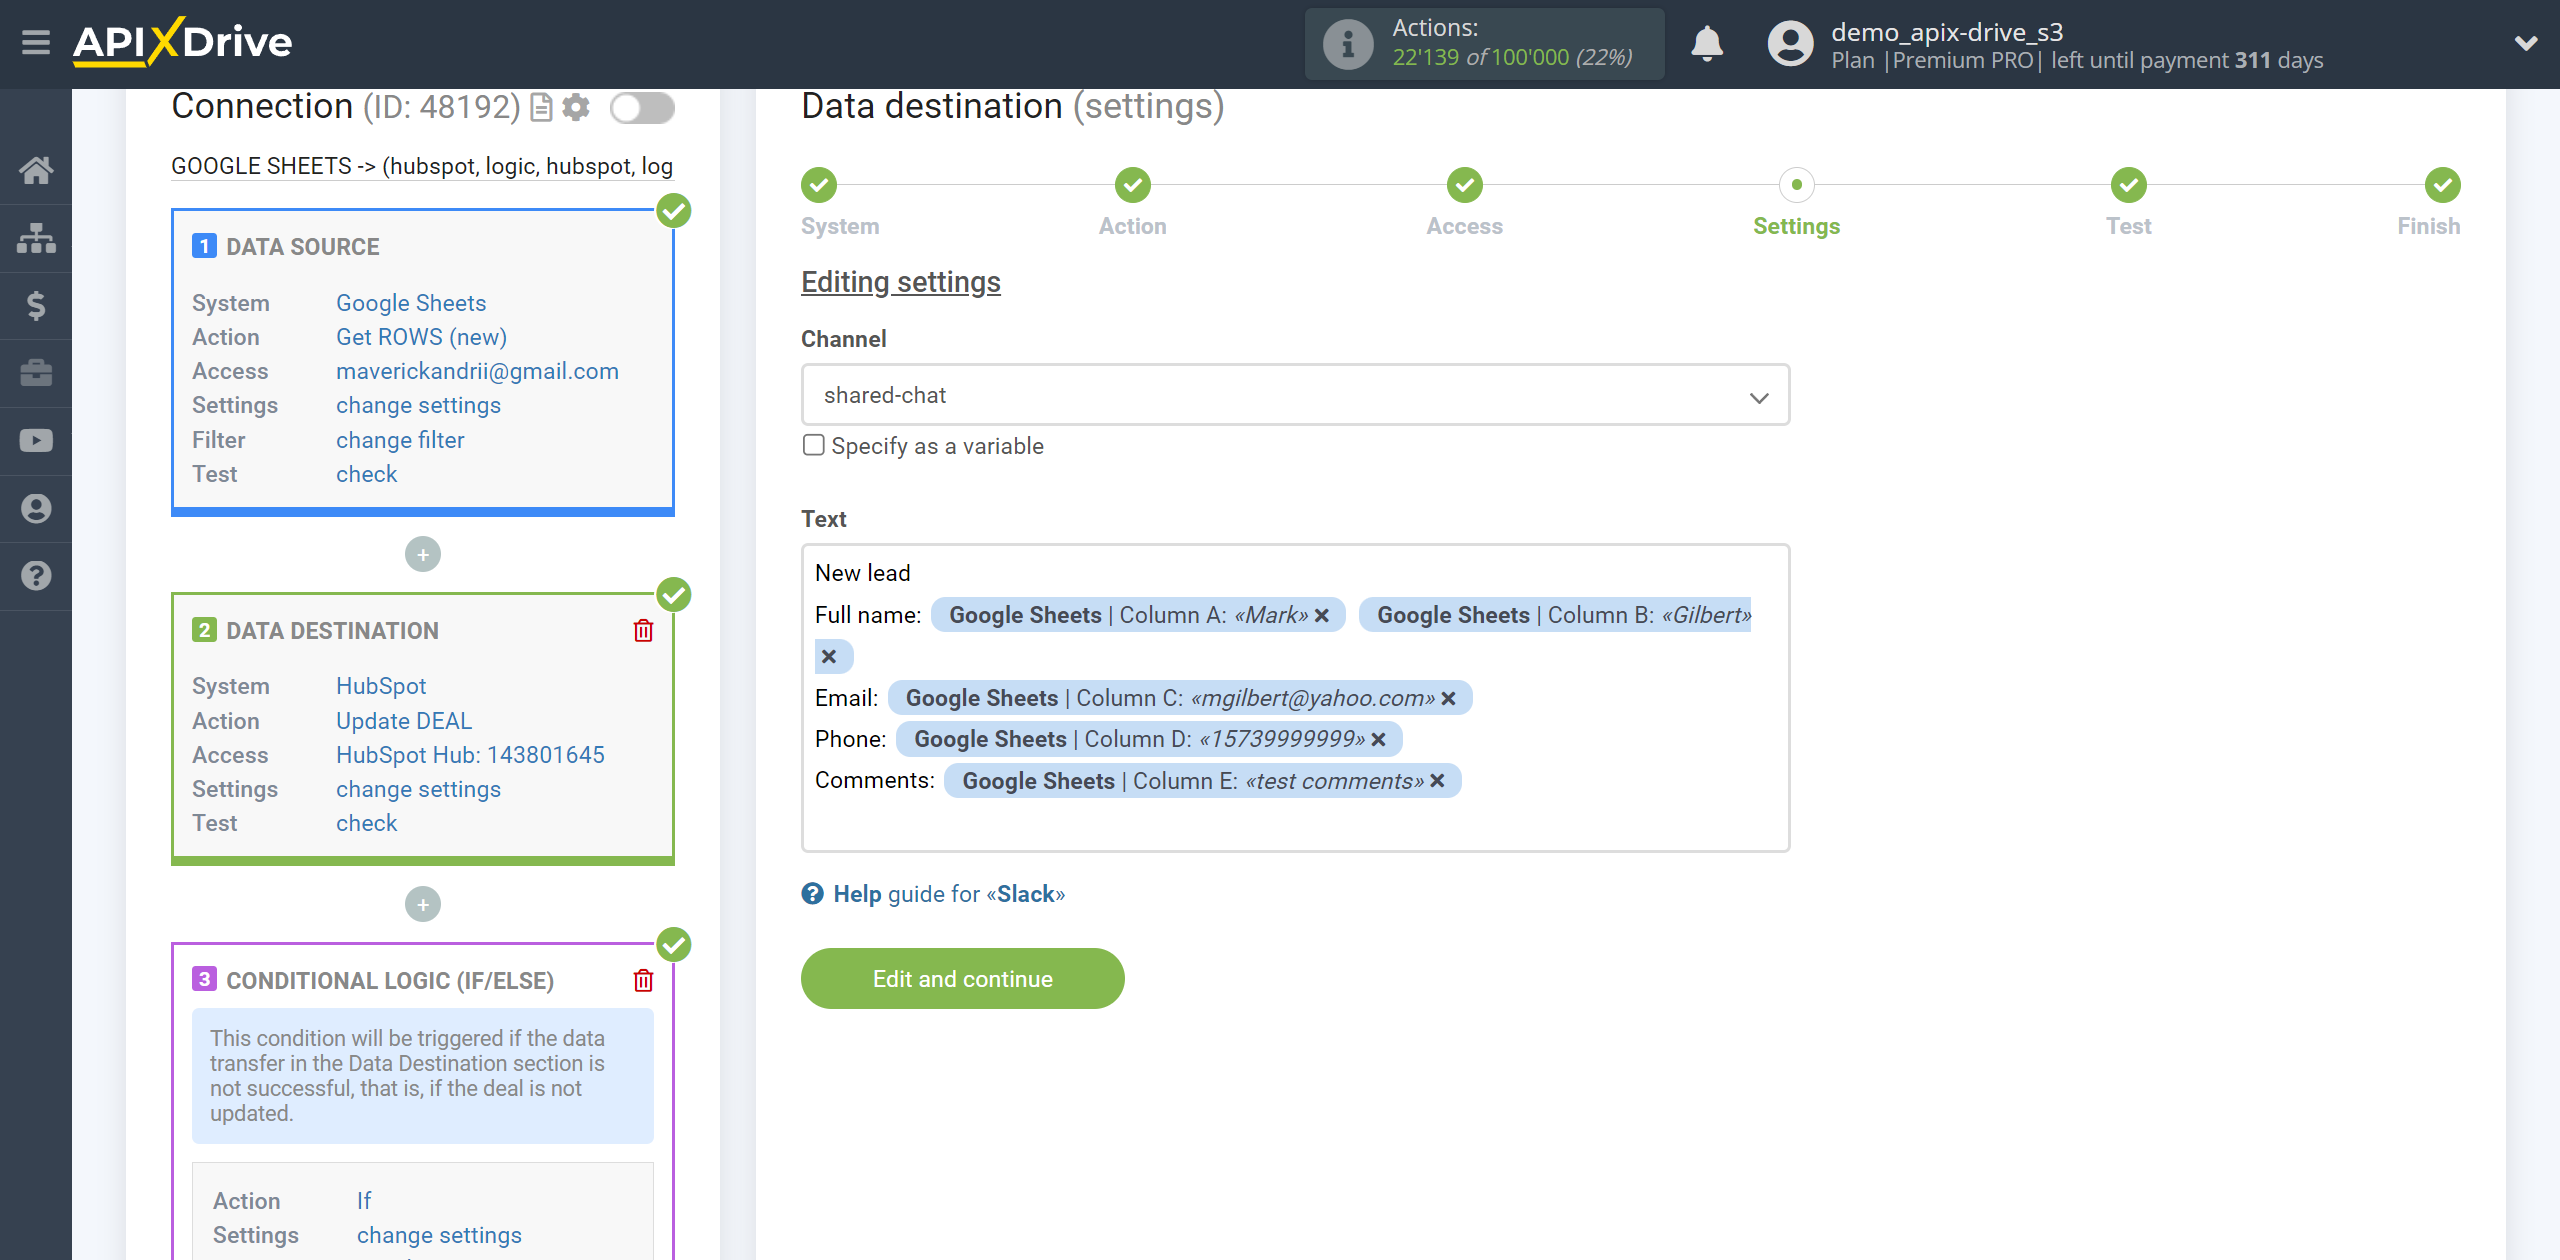The image size is (2560, 1260).
Task: Enable the Specify as a variable checkbox
Action: [x=813, y=446]
